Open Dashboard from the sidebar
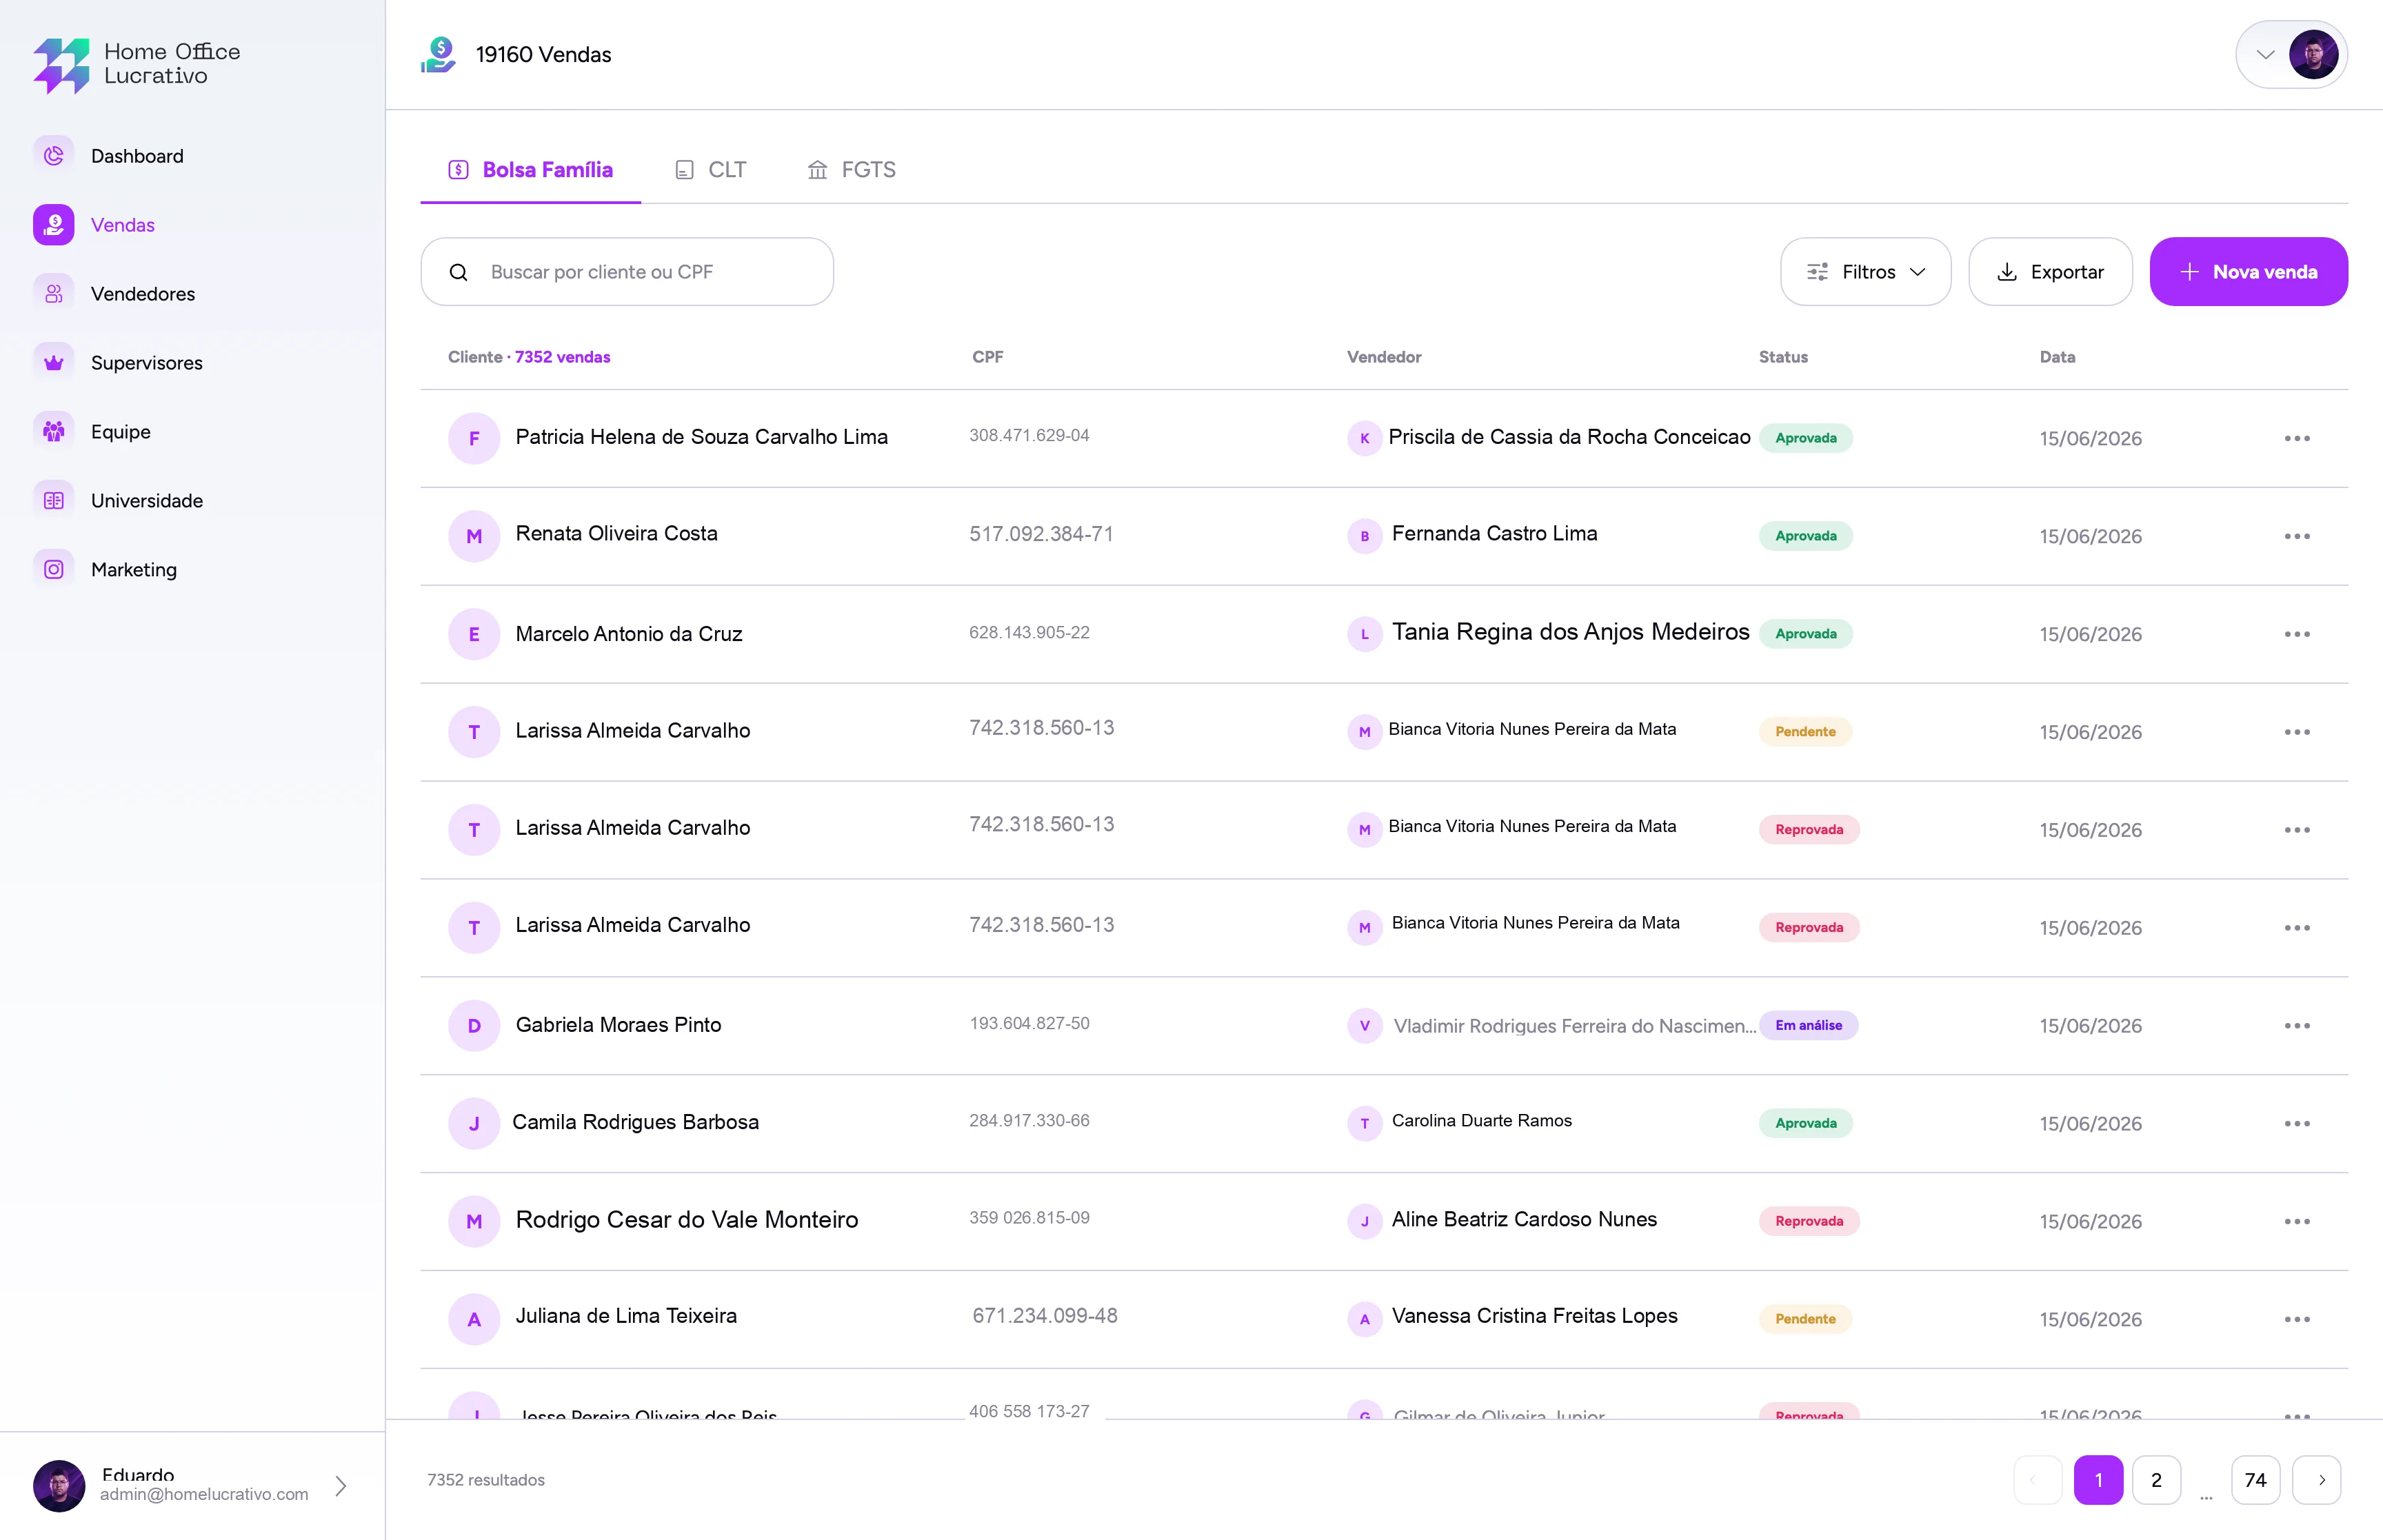Screen dimensions: 2383x1540 click(x=137, y=156)
